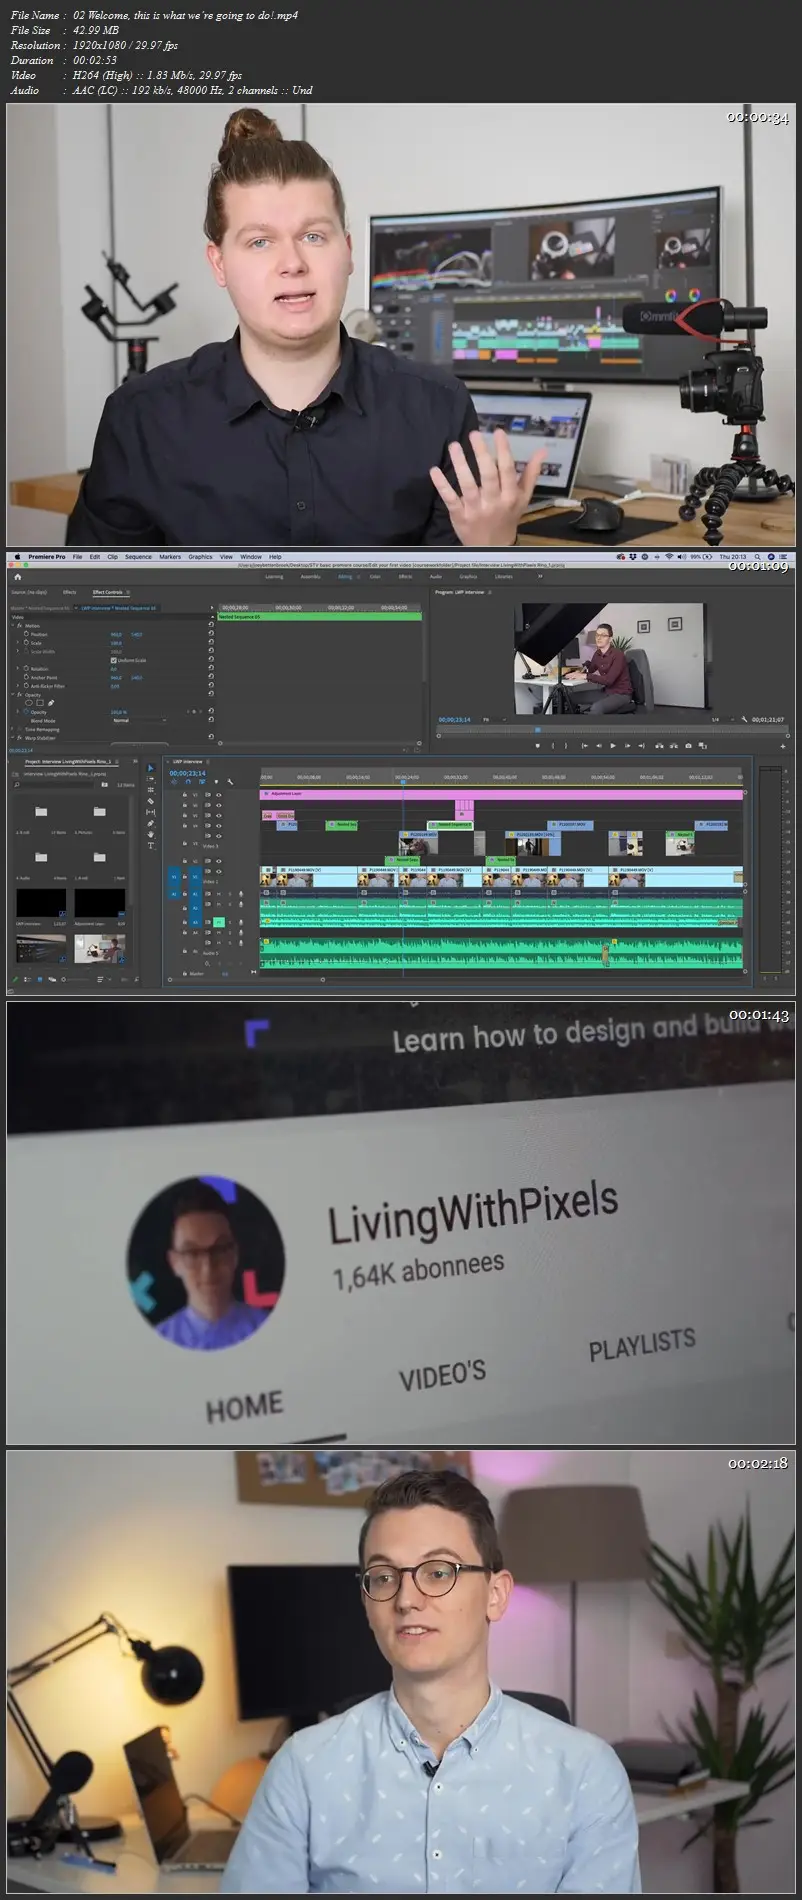The width and height of the screenshot is (802, 1900).
Task: Hide the top Adjustment Layer video track
Action: coord(218,795)
